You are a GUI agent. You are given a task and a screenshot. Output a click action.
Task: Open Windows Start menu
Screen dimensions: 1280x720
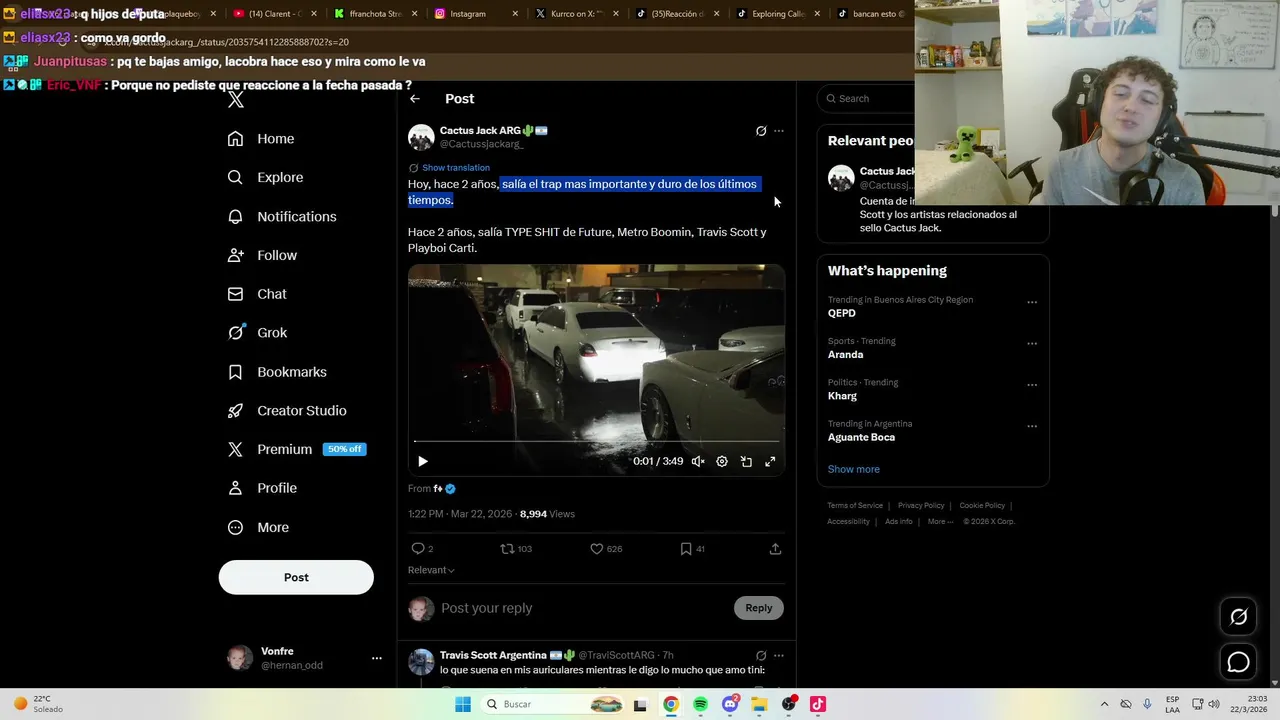click(463, 704)
